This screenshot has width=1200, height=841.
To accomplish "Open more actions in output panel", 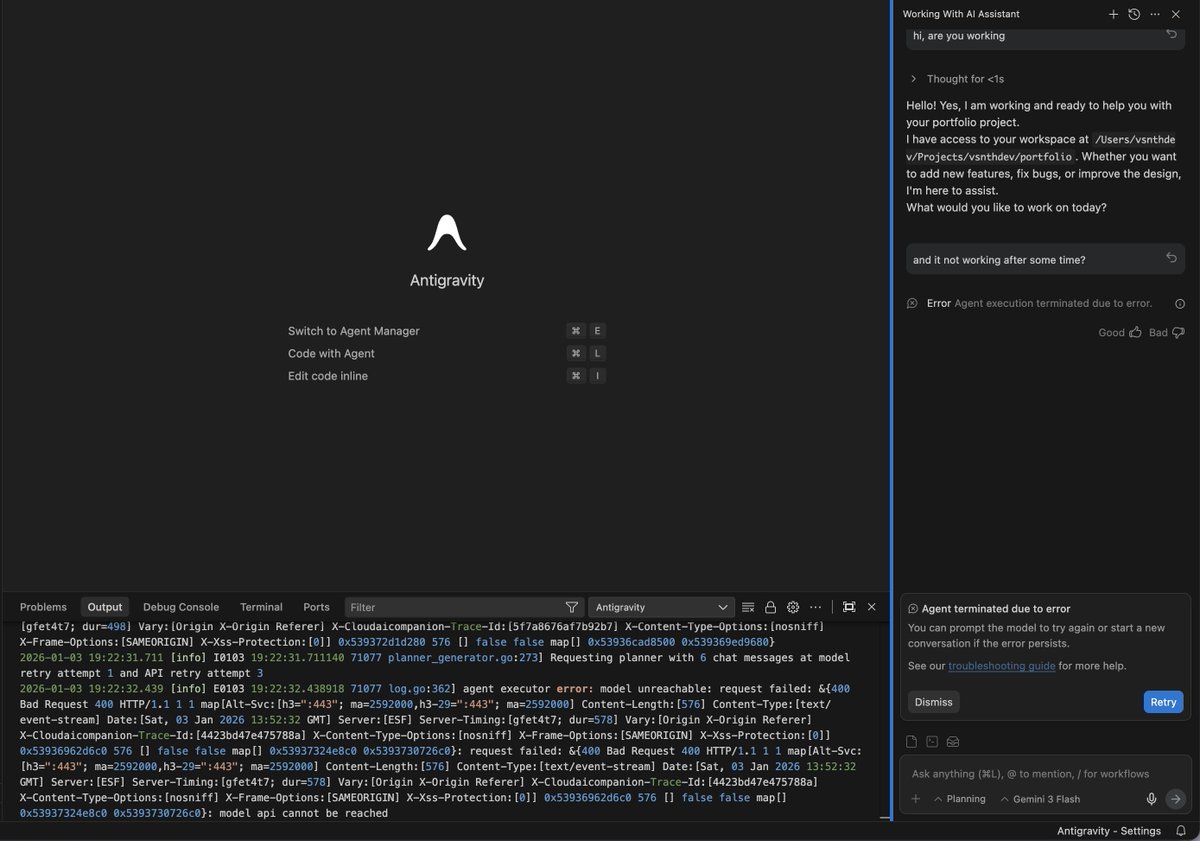I will 816,607.
